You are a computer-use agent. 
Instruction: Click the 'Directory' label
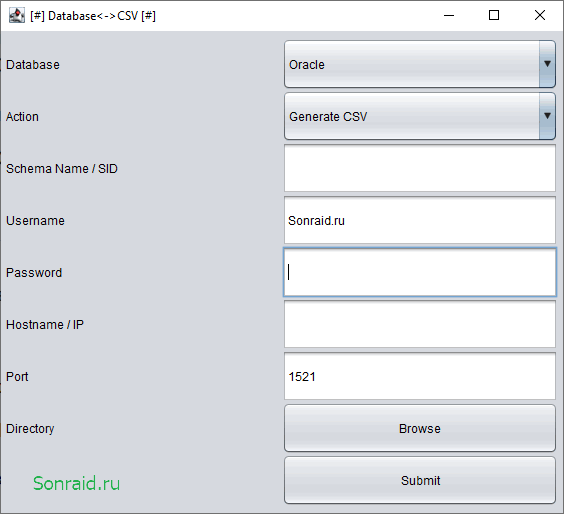click(30, 429)
